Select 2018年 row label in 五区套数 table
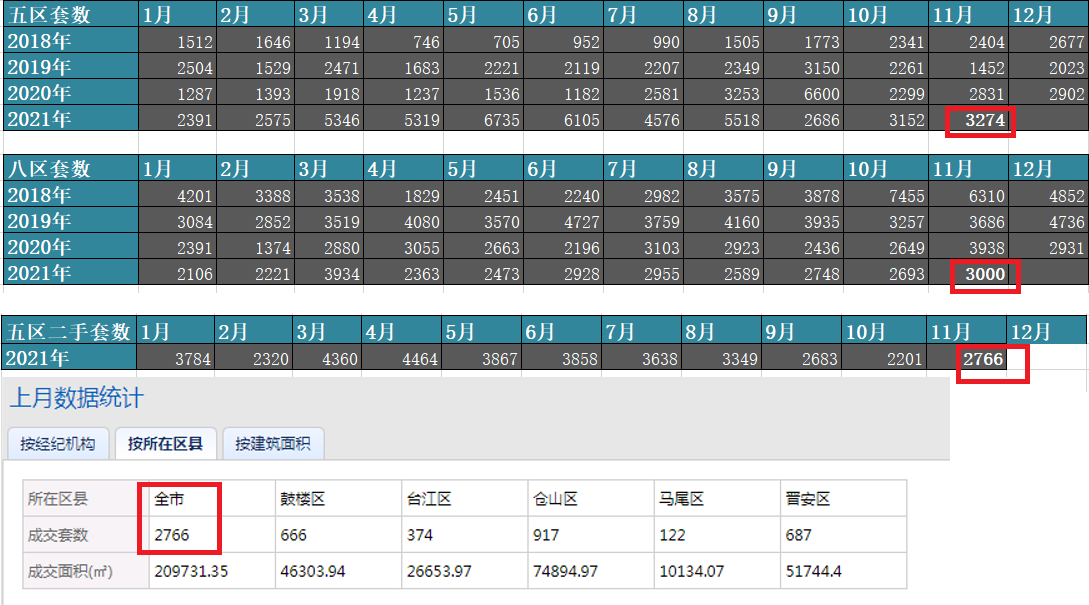The width and height of the screenshot is (1089, 605). (x=71, y=40)
